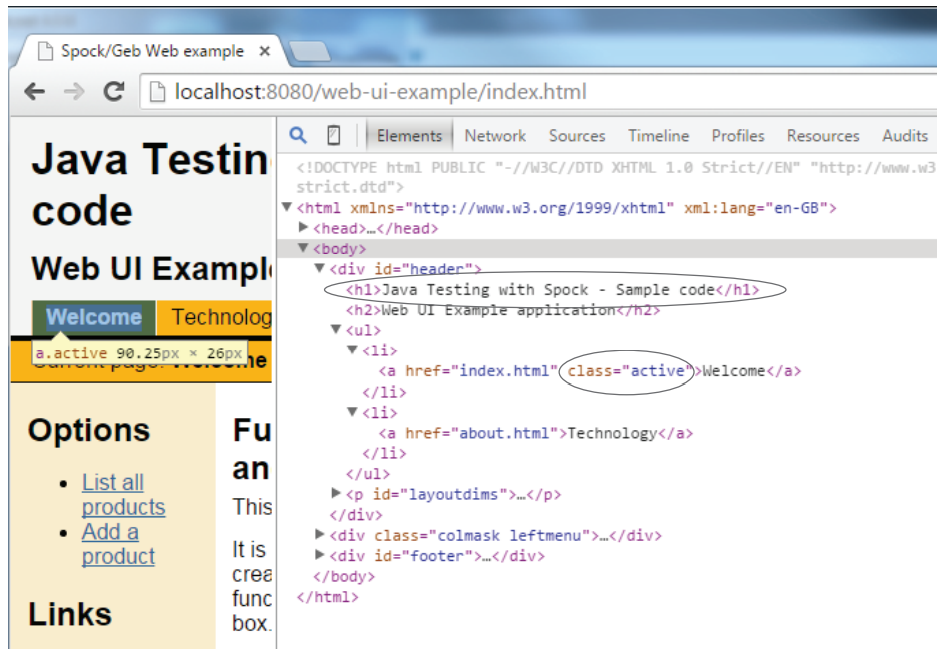Screen dimensions: 947x657
Task: Reload the page with the refresh icon
Action: pos(114,92)
